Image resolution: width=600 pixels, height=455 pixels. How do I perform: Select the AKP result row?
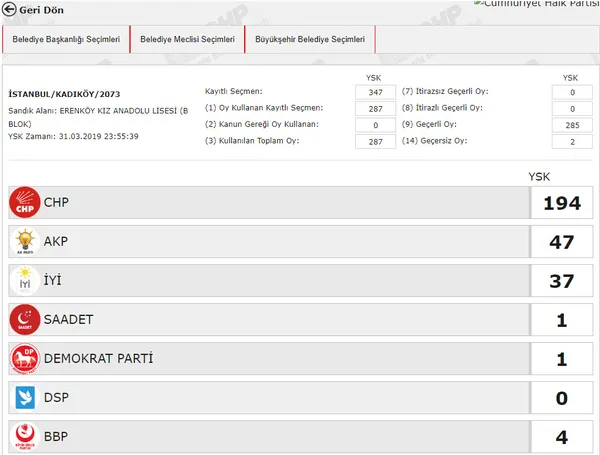(270, 242)
